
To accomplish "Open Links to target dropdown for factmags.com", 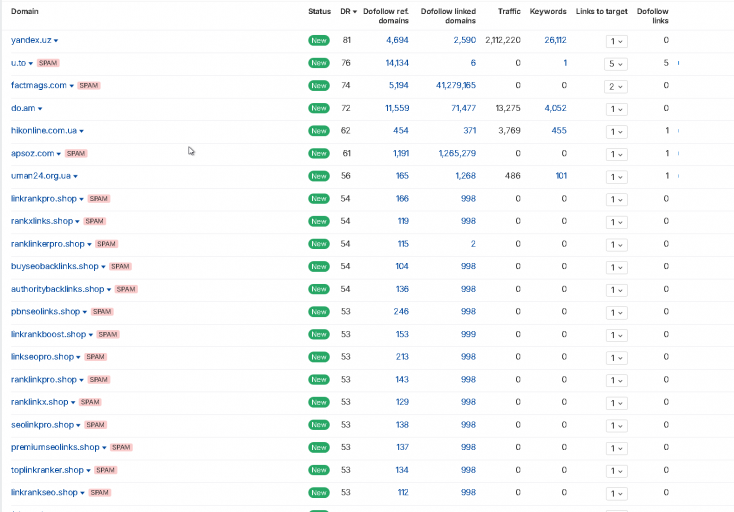I will (616, 87).
